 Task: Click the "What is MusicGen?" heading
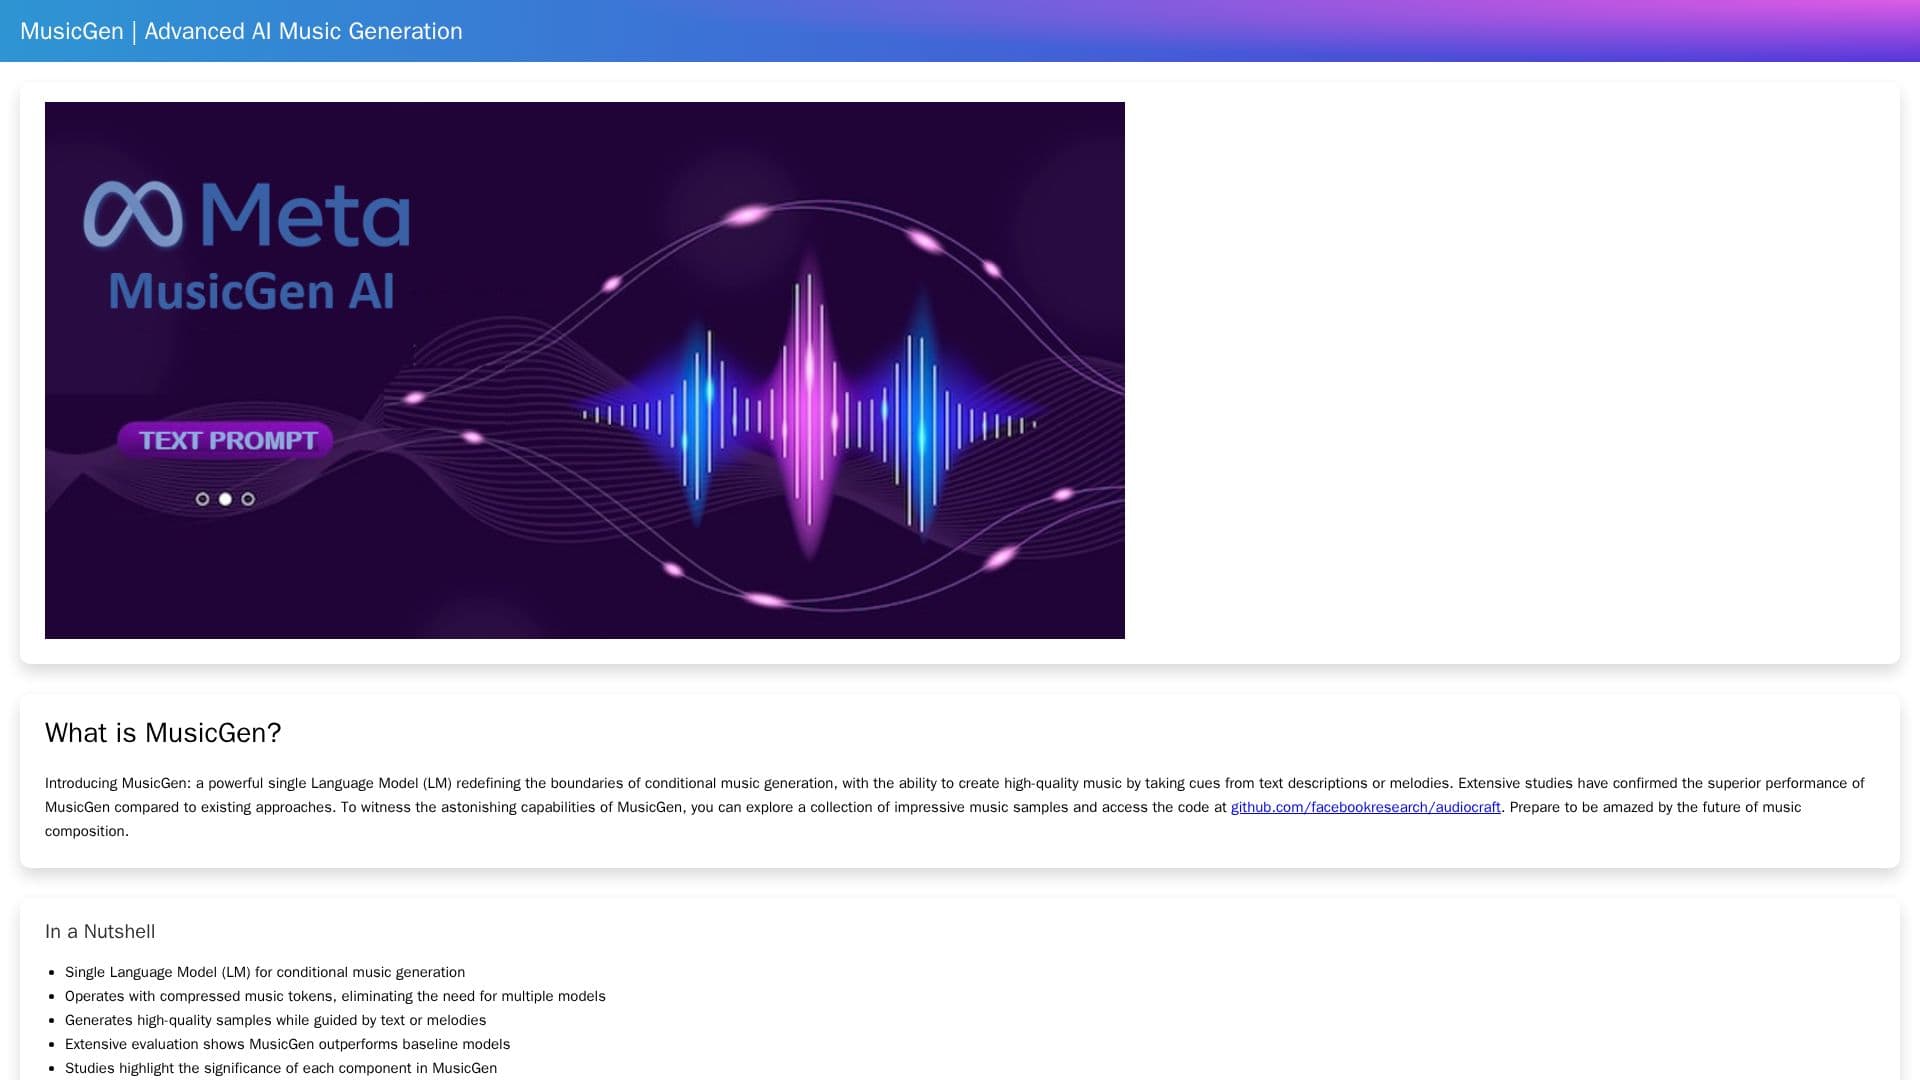(163, 733)
